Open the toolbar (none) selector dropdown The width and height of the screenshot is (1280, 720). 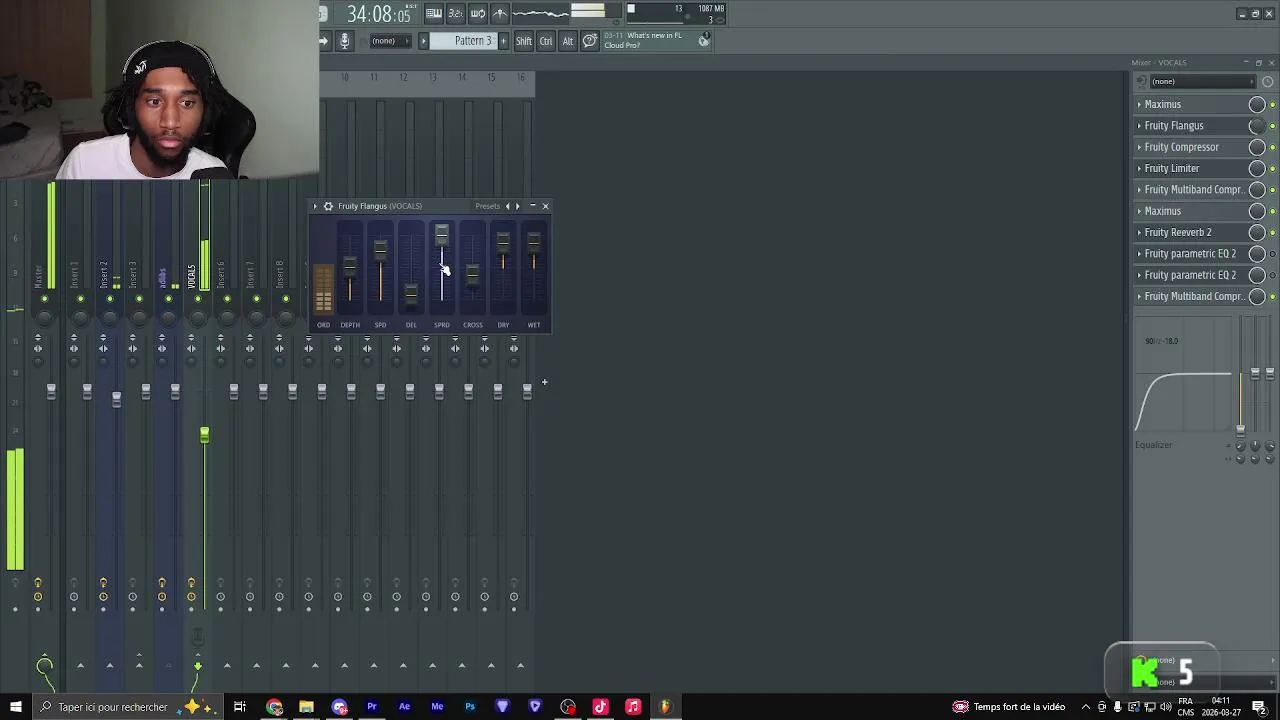click(x=391, y=41)
